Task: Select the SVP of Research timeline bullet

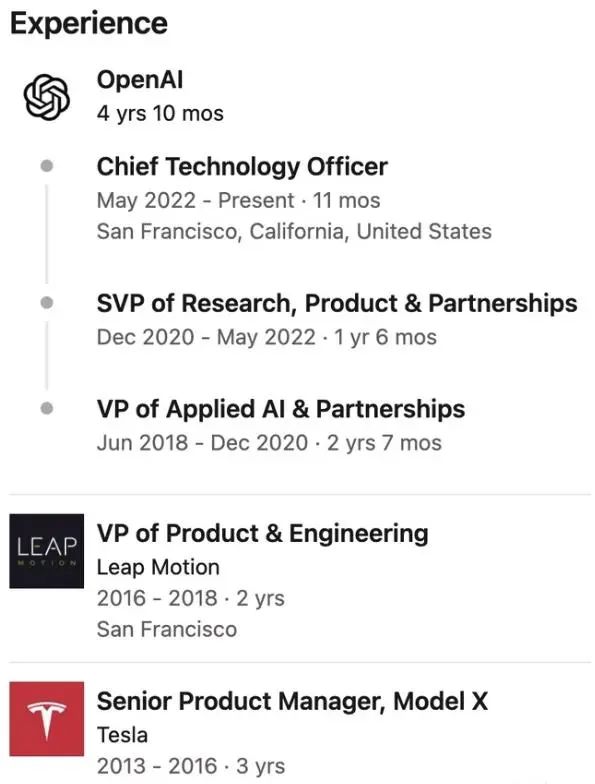Action: [46, 302]
